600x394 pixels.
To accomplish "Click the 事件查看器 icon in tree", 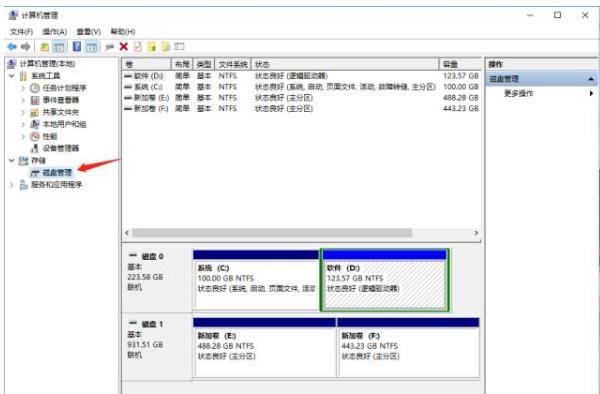I will coord(35,100).
